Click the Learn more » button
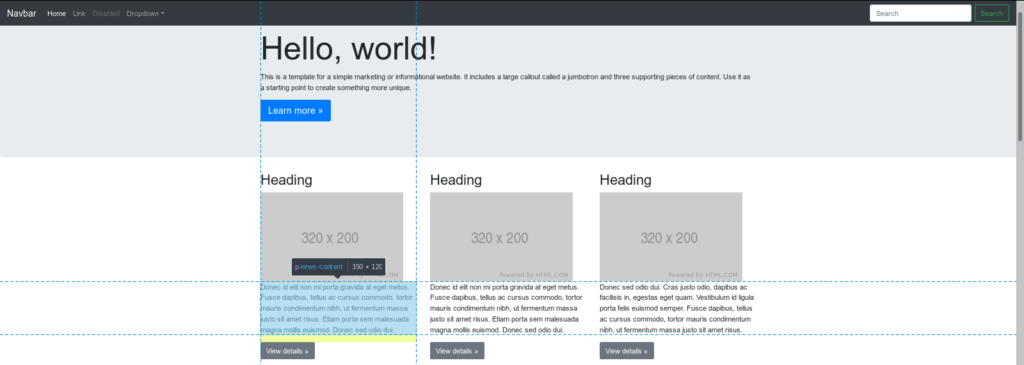1024x365 pixels. [295, 110]
